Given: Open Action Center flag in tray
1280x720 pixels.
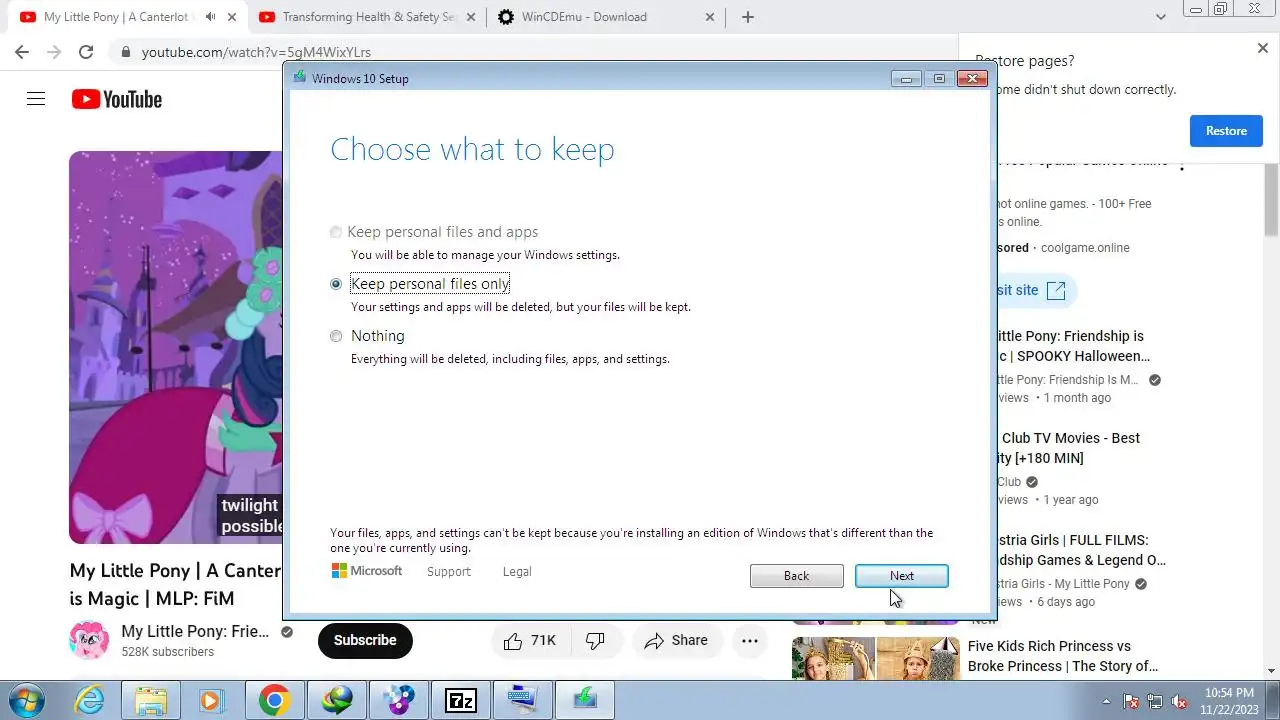Looking at the screenshot, I should pos(1131,701).
